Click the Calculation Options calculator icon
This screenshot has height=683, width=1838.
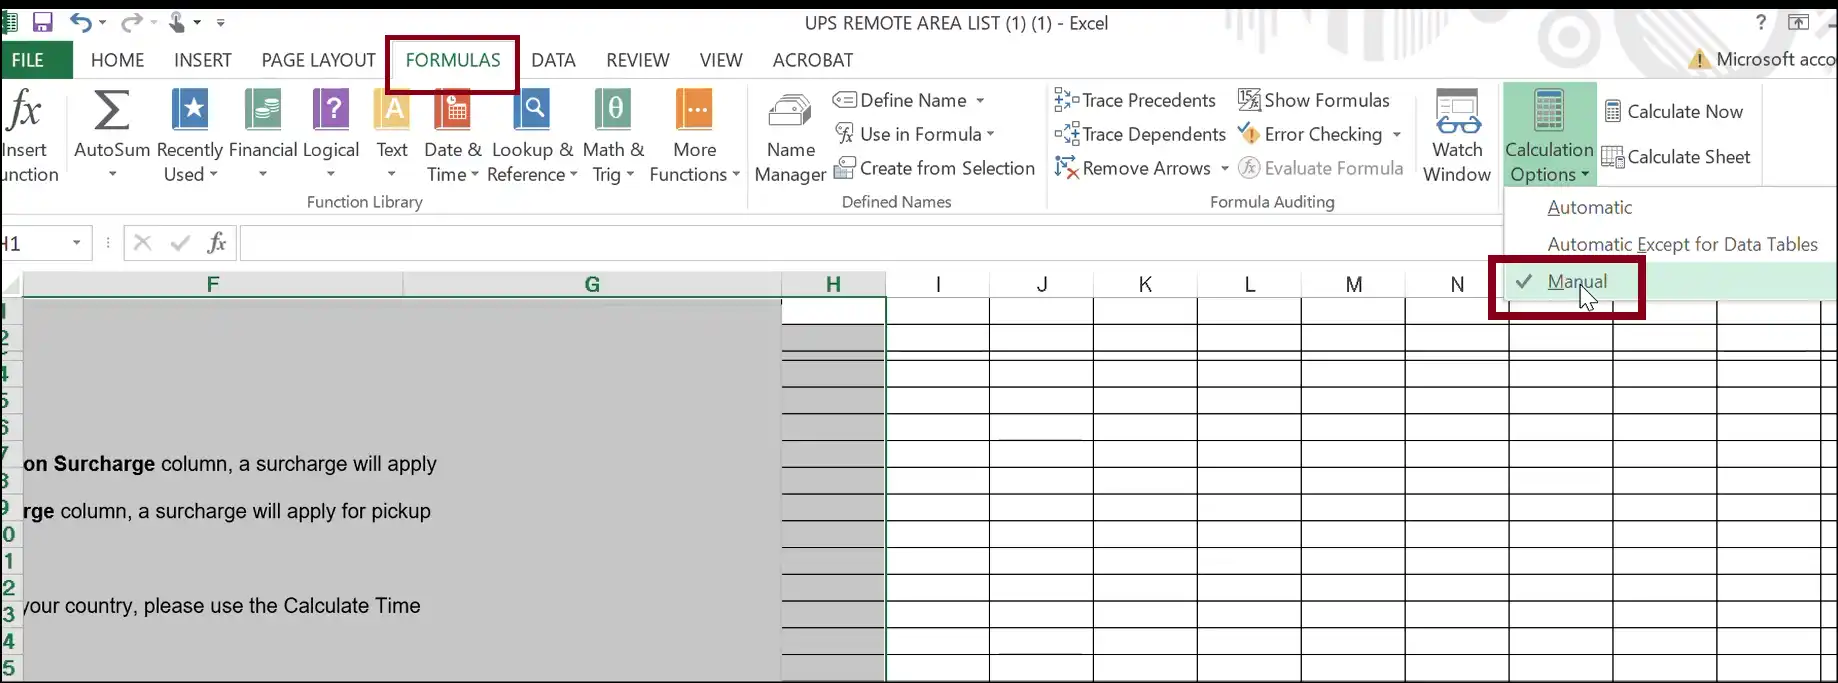point(1548,110)
